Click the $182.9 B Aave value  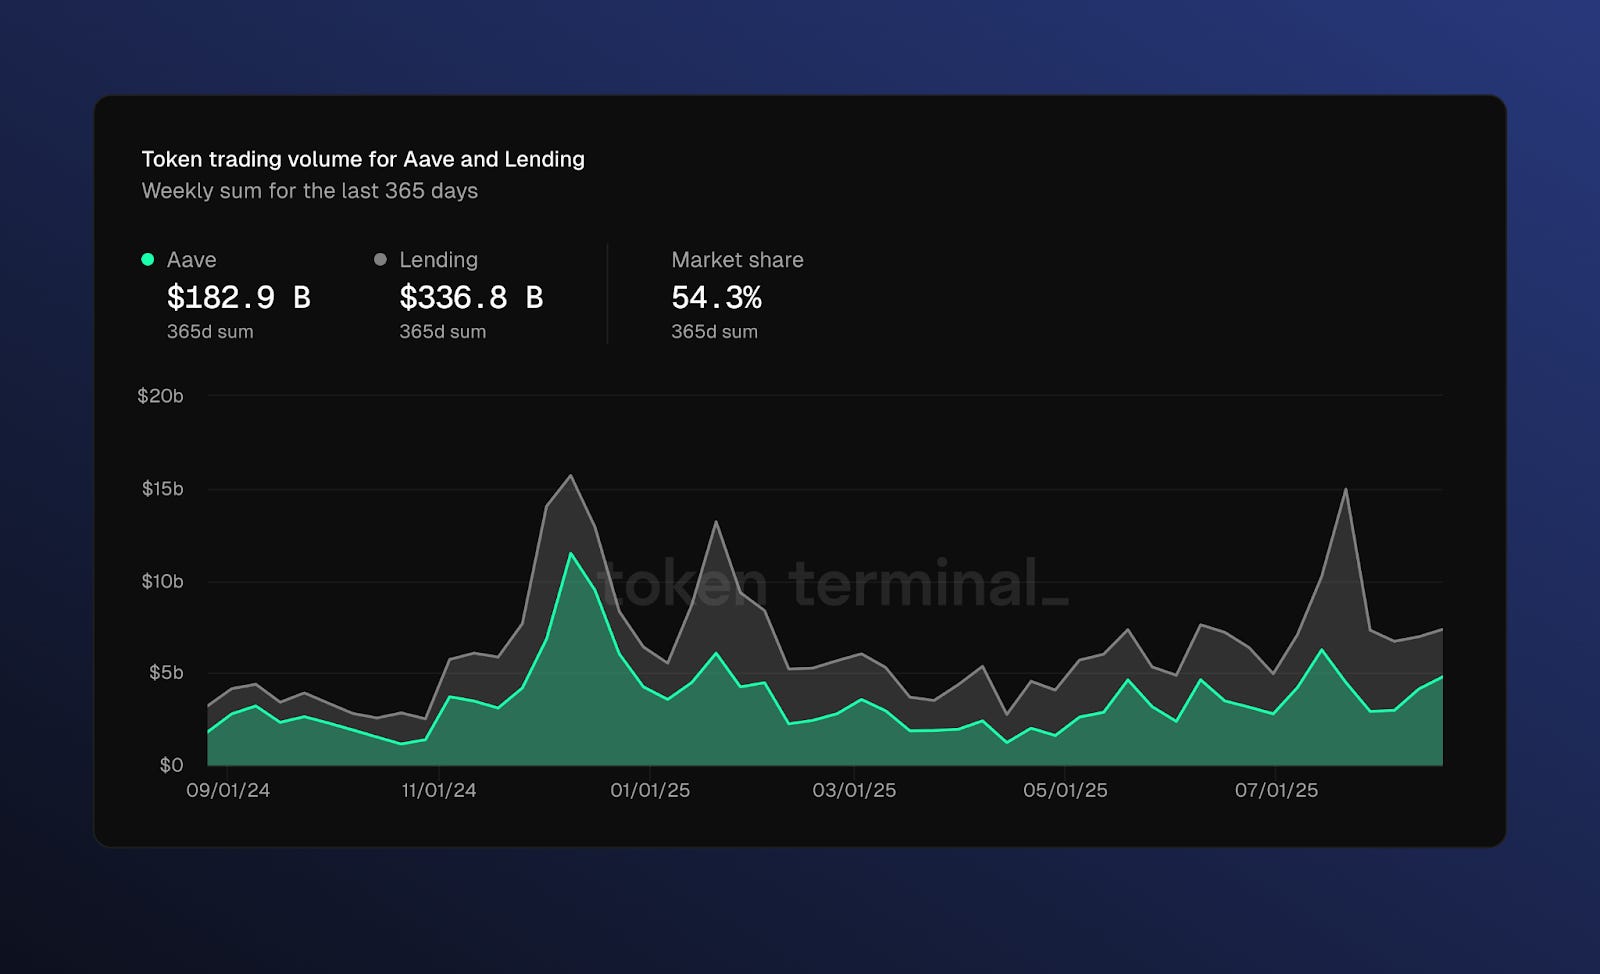click(x=238, y=297)
